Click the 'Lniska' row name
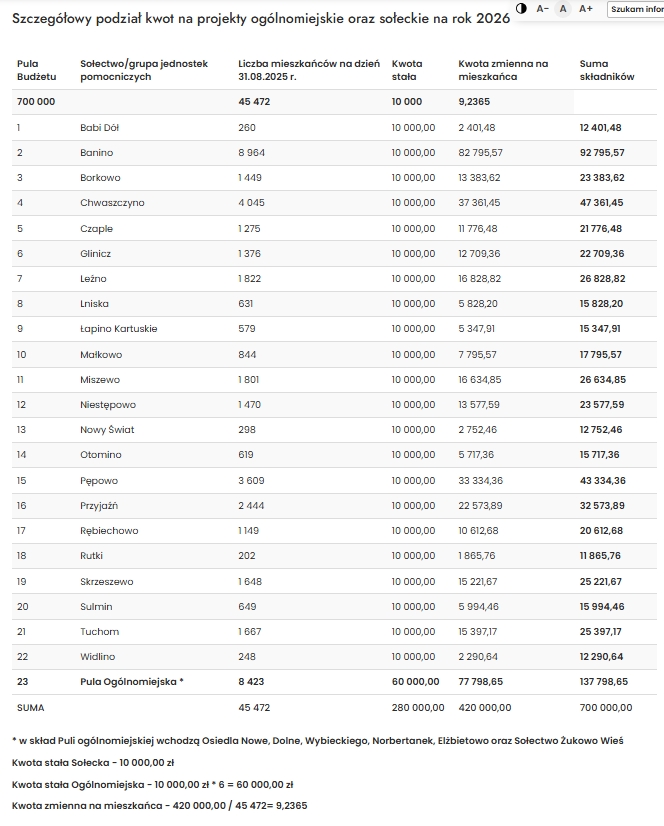Screen dimensions: 664x826 tap(94, 303)
